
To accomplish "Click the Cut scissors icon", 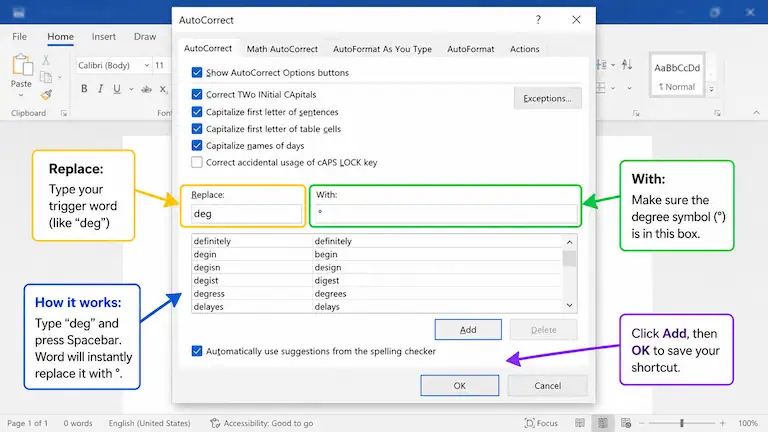I will (46, 60).
